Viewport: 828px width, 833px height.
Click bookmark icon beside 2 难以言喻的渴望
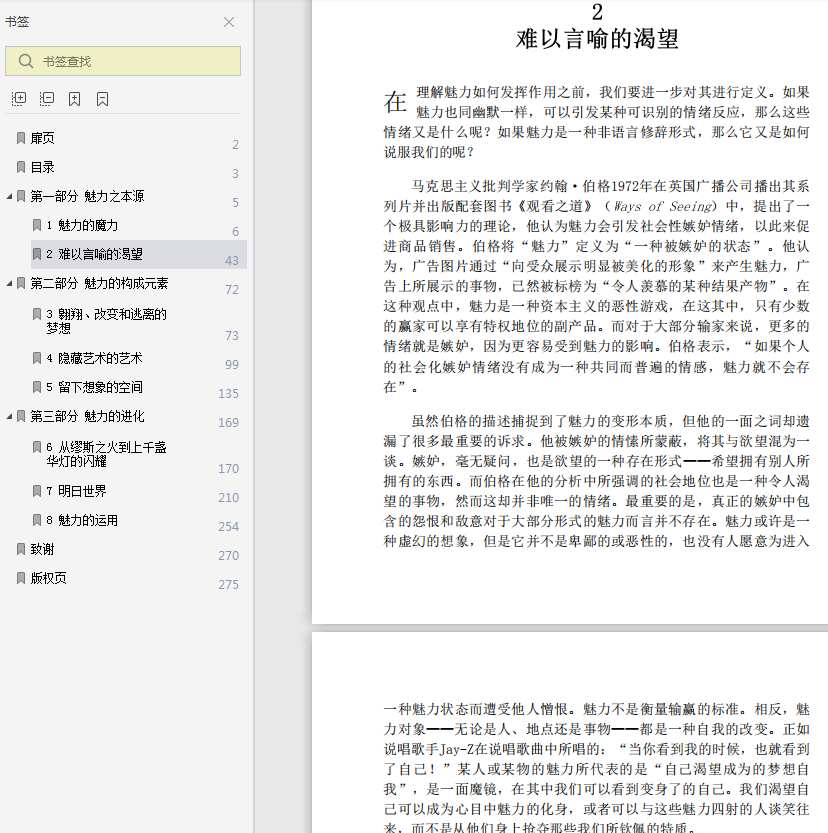pyautogui.click(x=37, y=254)
